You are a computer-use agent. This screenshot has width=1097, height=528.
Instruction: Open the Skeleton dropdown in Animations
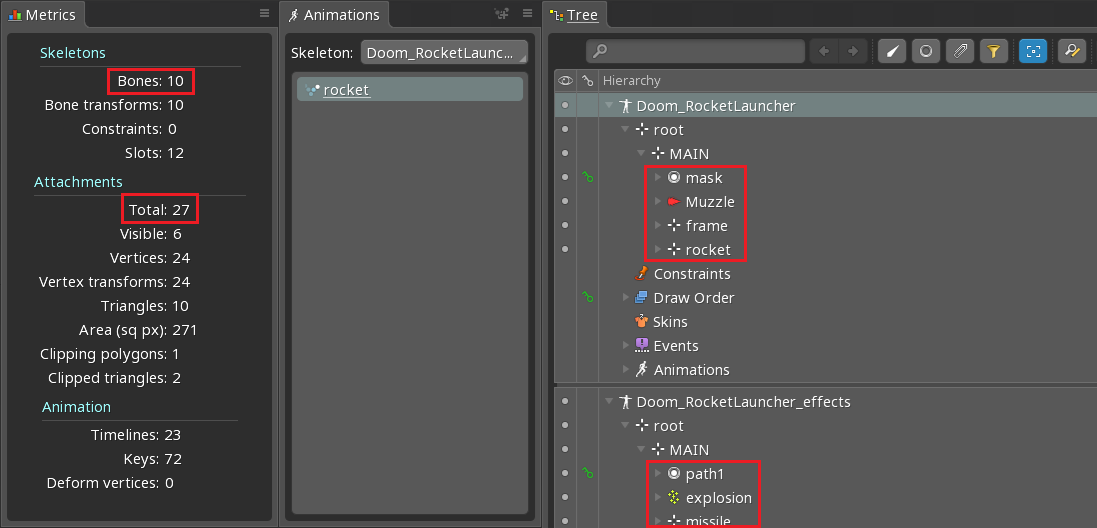tap(444, 52)
